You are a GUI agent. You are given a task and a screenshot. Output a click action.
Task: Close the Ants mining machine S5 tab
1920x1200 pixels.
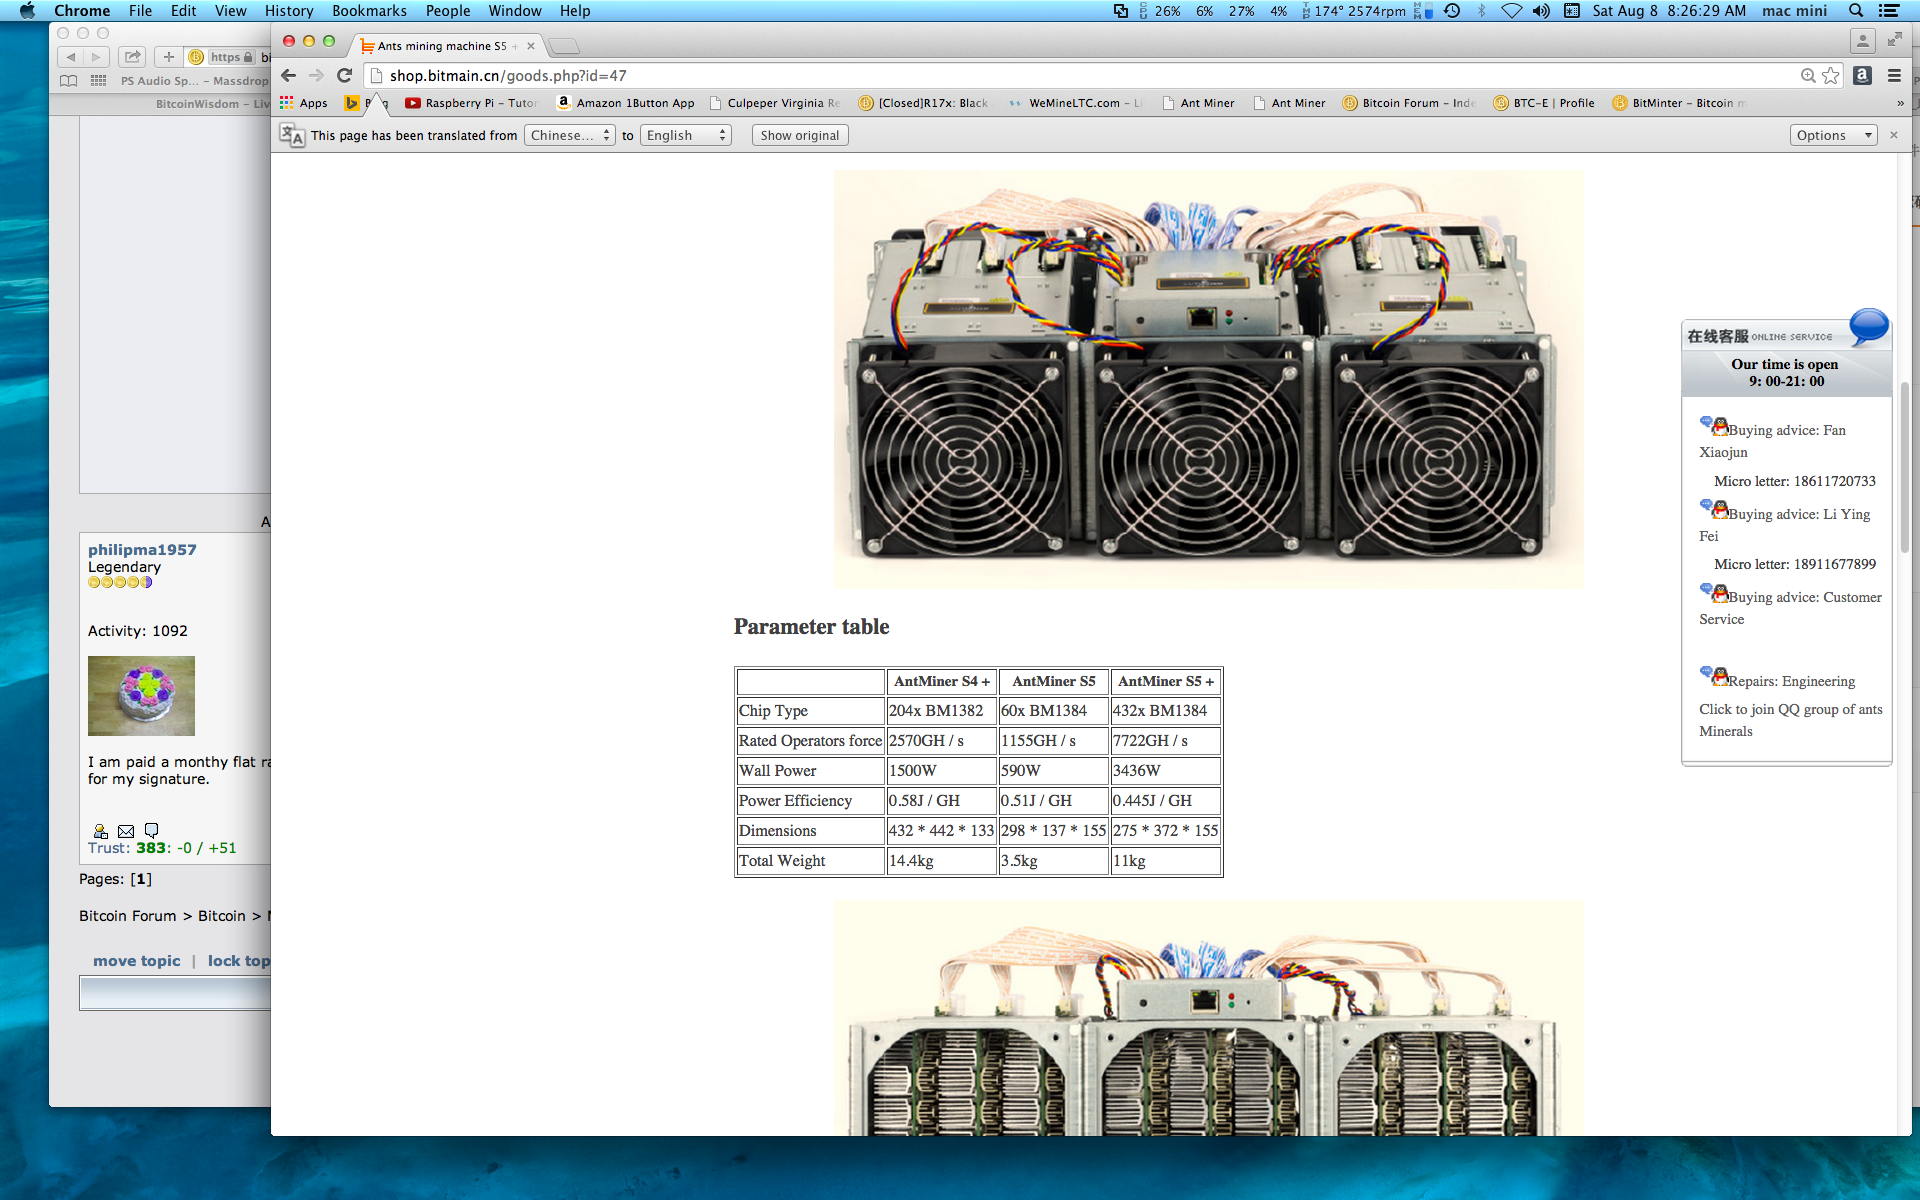pos(531,46)
